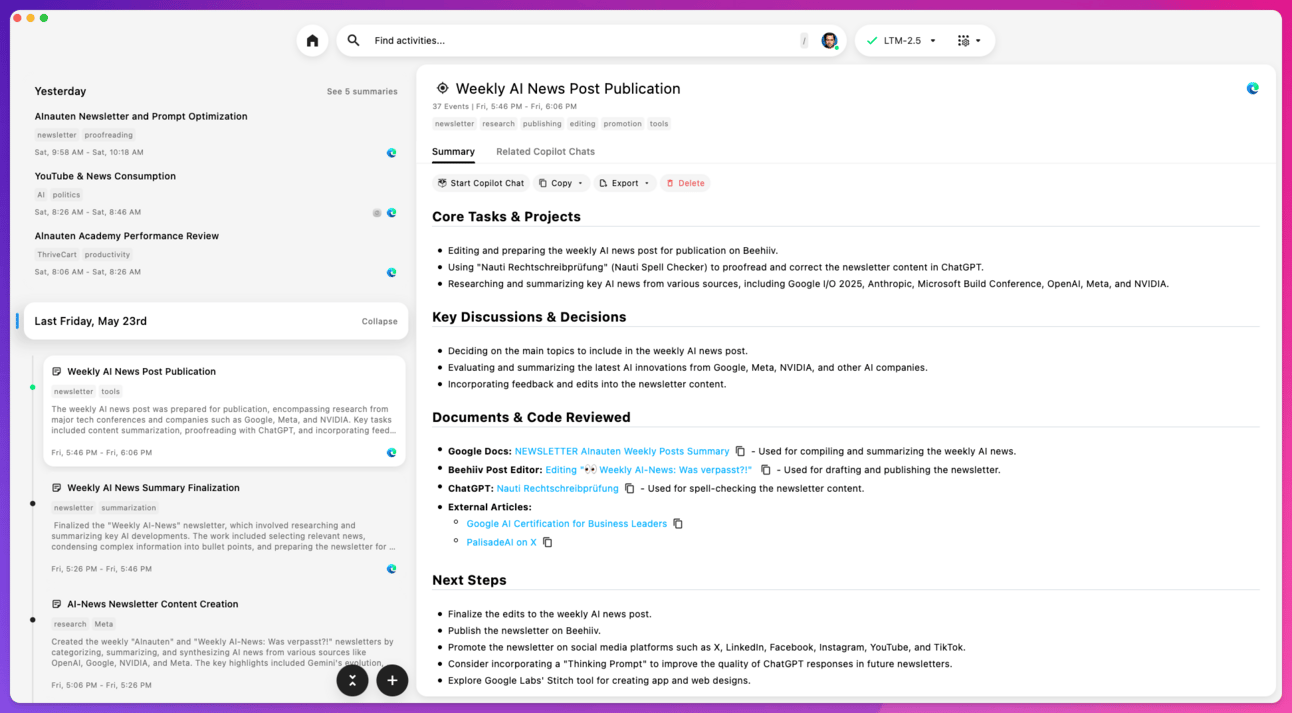Click the Edge icon beside the summary title

tap(1252, 89)
